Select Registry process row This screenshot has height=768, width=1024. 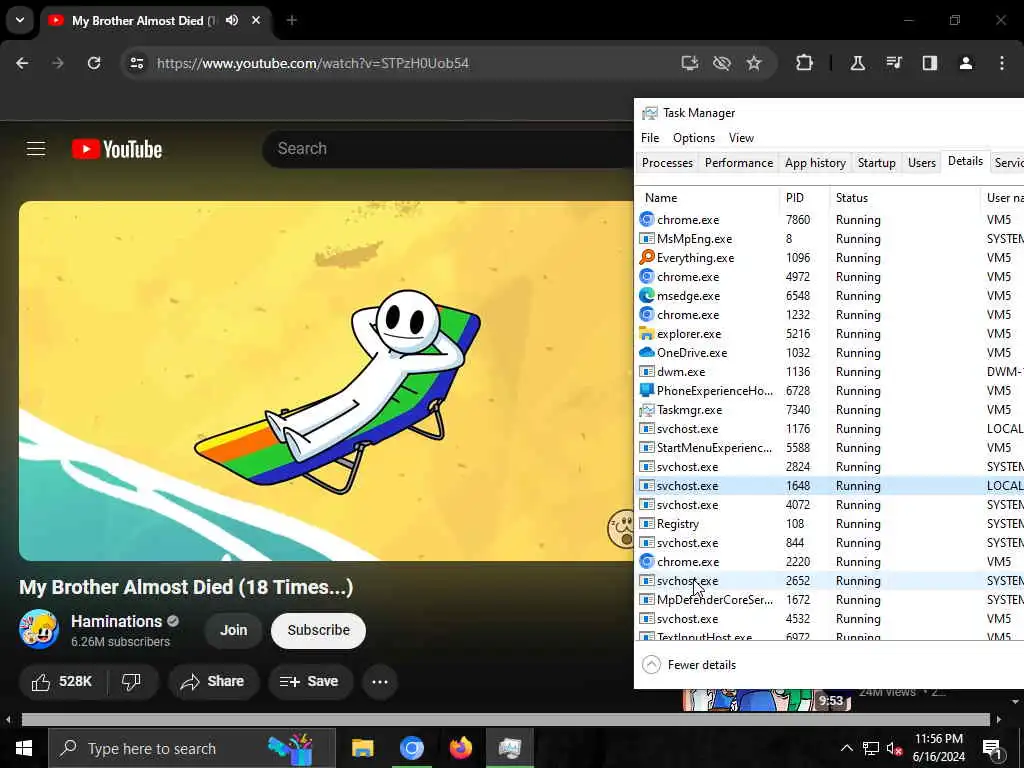pyautogui.click(x=829, y=524)
